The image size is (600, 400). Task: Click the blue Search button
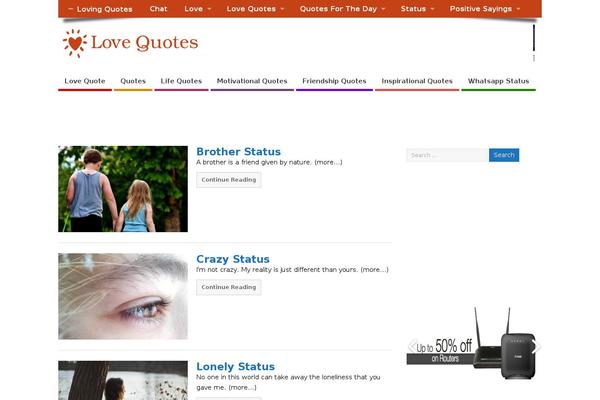[x=504, y=155]
